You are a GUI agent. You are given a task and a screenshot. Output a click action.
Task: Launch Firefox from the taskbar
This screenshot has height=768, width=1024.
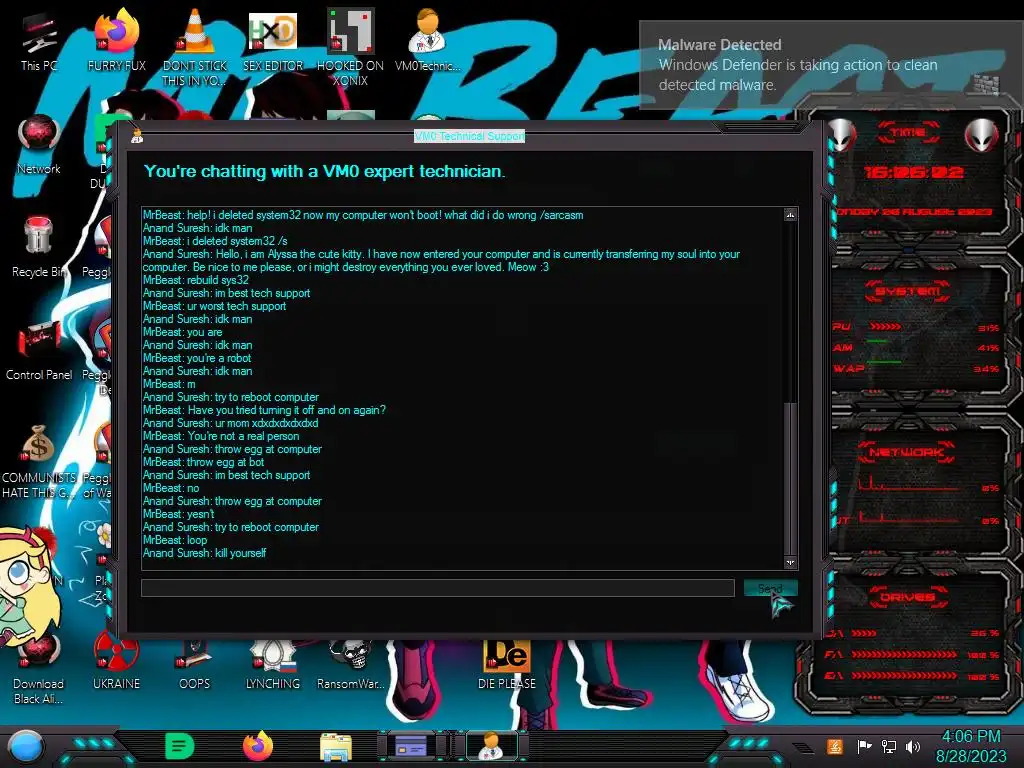tap(258, 746)
